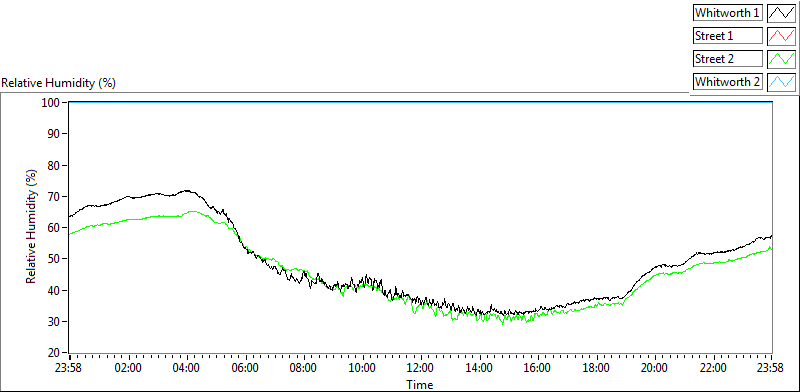The width and height of the screenshot is (800, 392).
Task: Click the 14:00 time axis label
Action: tap(479, 369)
